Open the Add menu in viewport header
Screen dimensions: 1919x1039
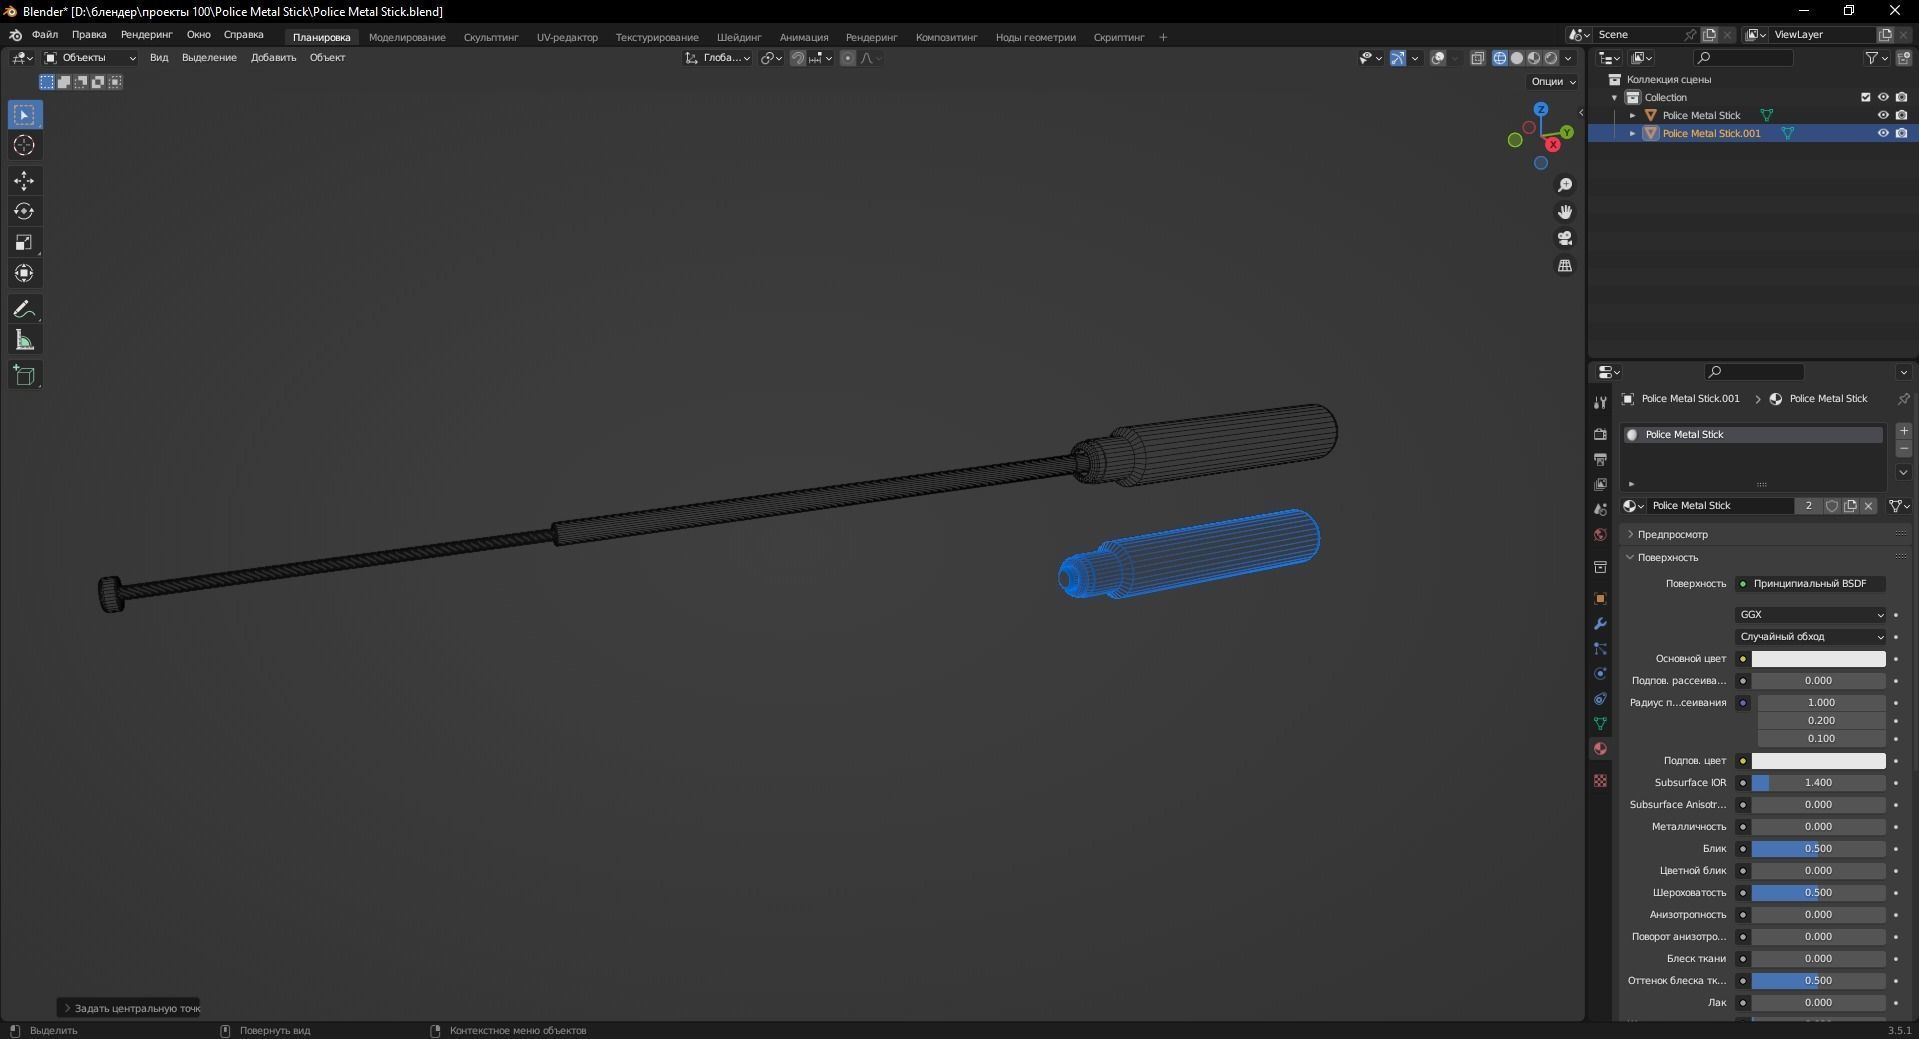pos(273,58)
